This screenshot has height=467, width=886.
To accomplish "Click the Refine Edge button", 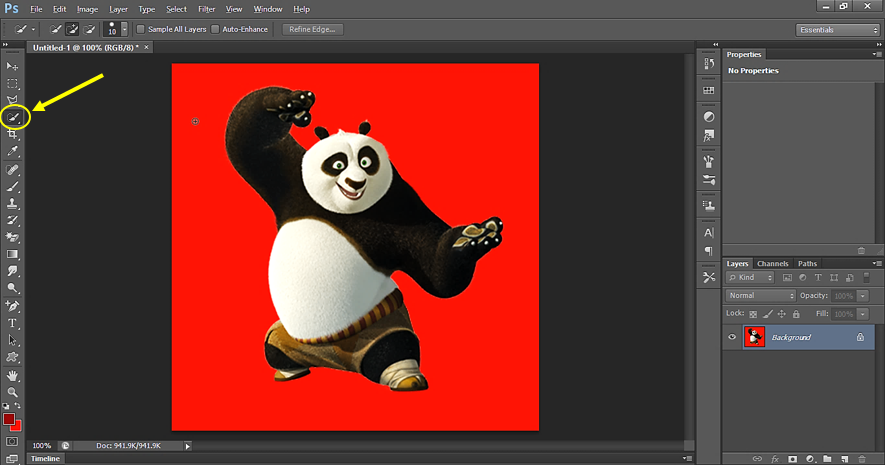I will click(312, 29).
